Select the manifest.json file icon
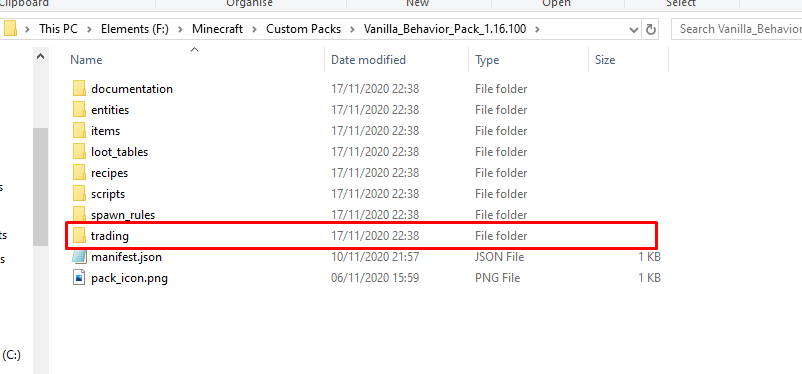The width and height of the screenshot is (802, 374). 79,257
